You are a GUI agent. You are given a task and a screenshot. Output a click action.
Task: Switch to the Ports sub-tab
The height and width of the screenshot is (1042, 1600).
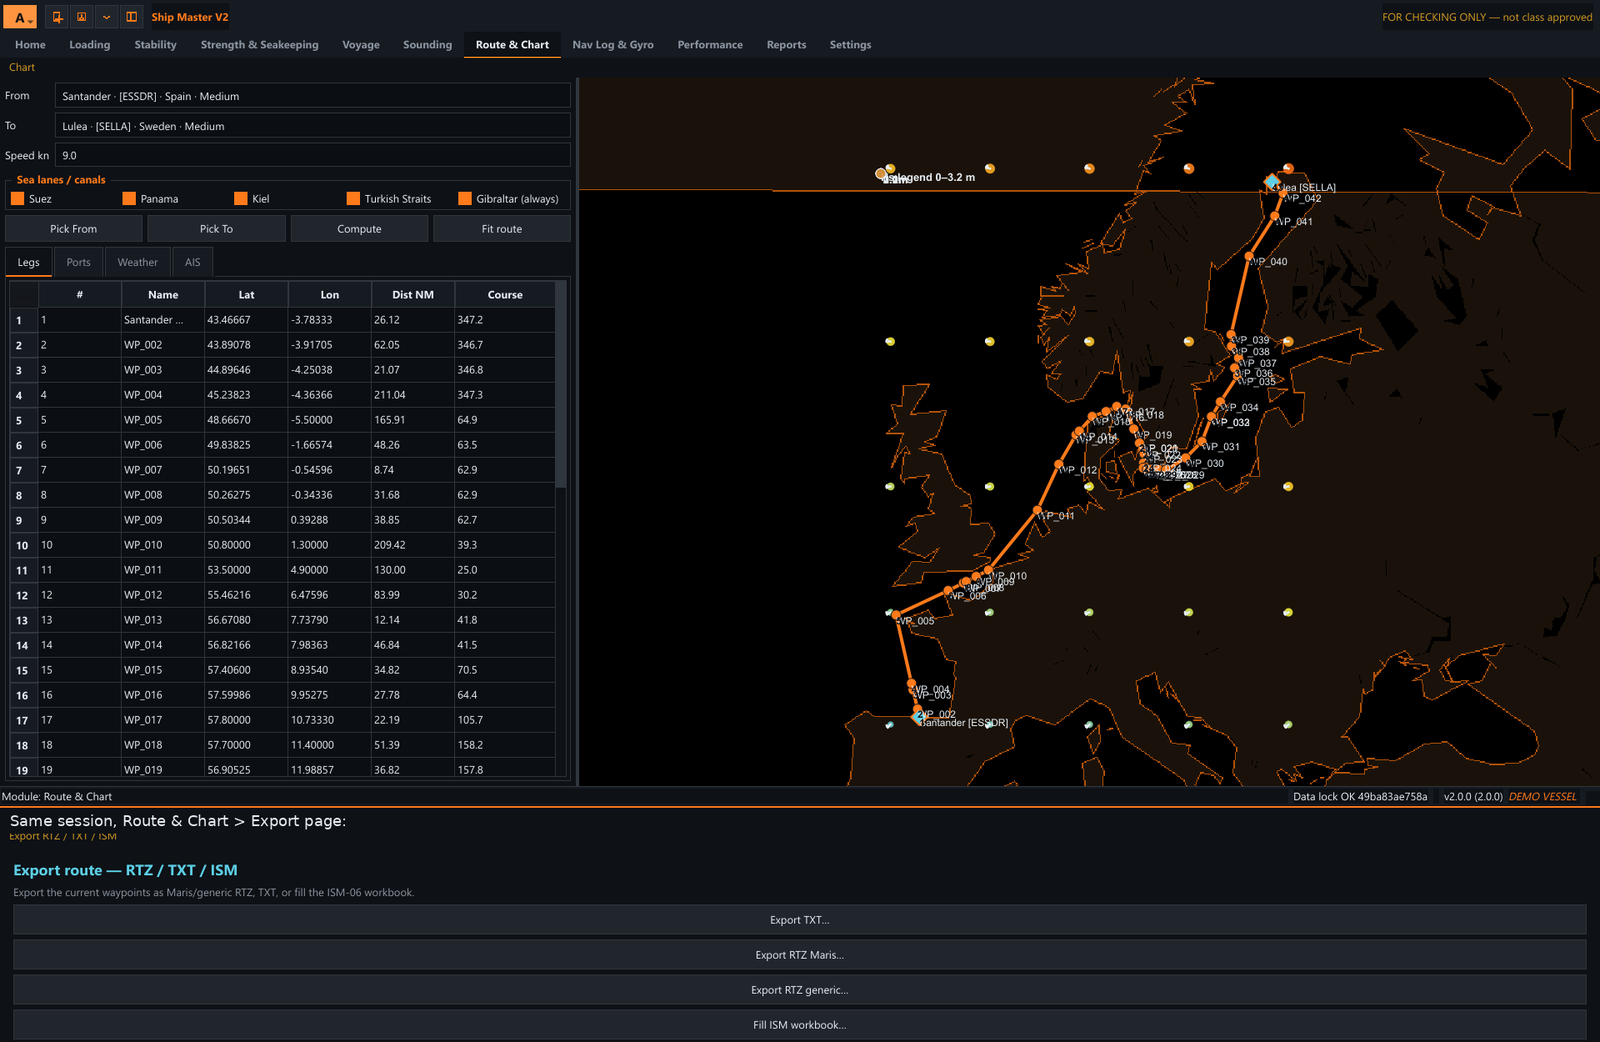[x=79, y=262]
